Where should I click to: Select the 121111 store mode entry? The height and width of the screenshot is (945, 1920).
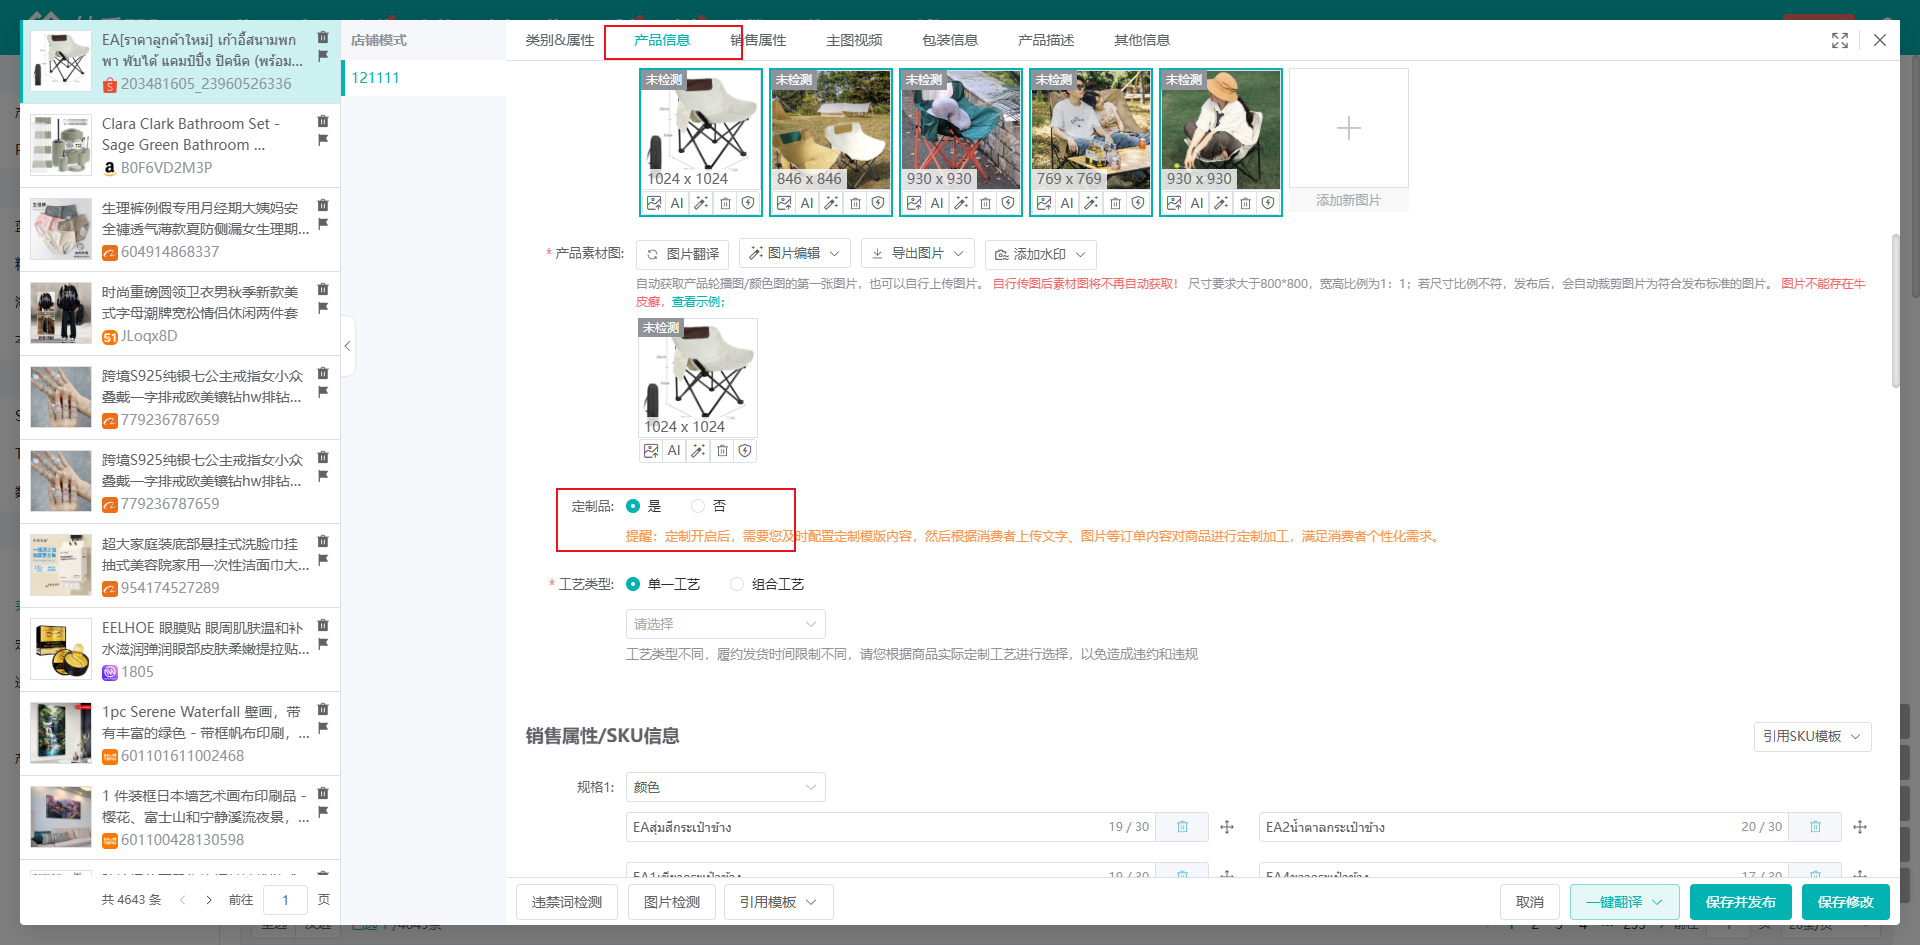pos(424,78)
